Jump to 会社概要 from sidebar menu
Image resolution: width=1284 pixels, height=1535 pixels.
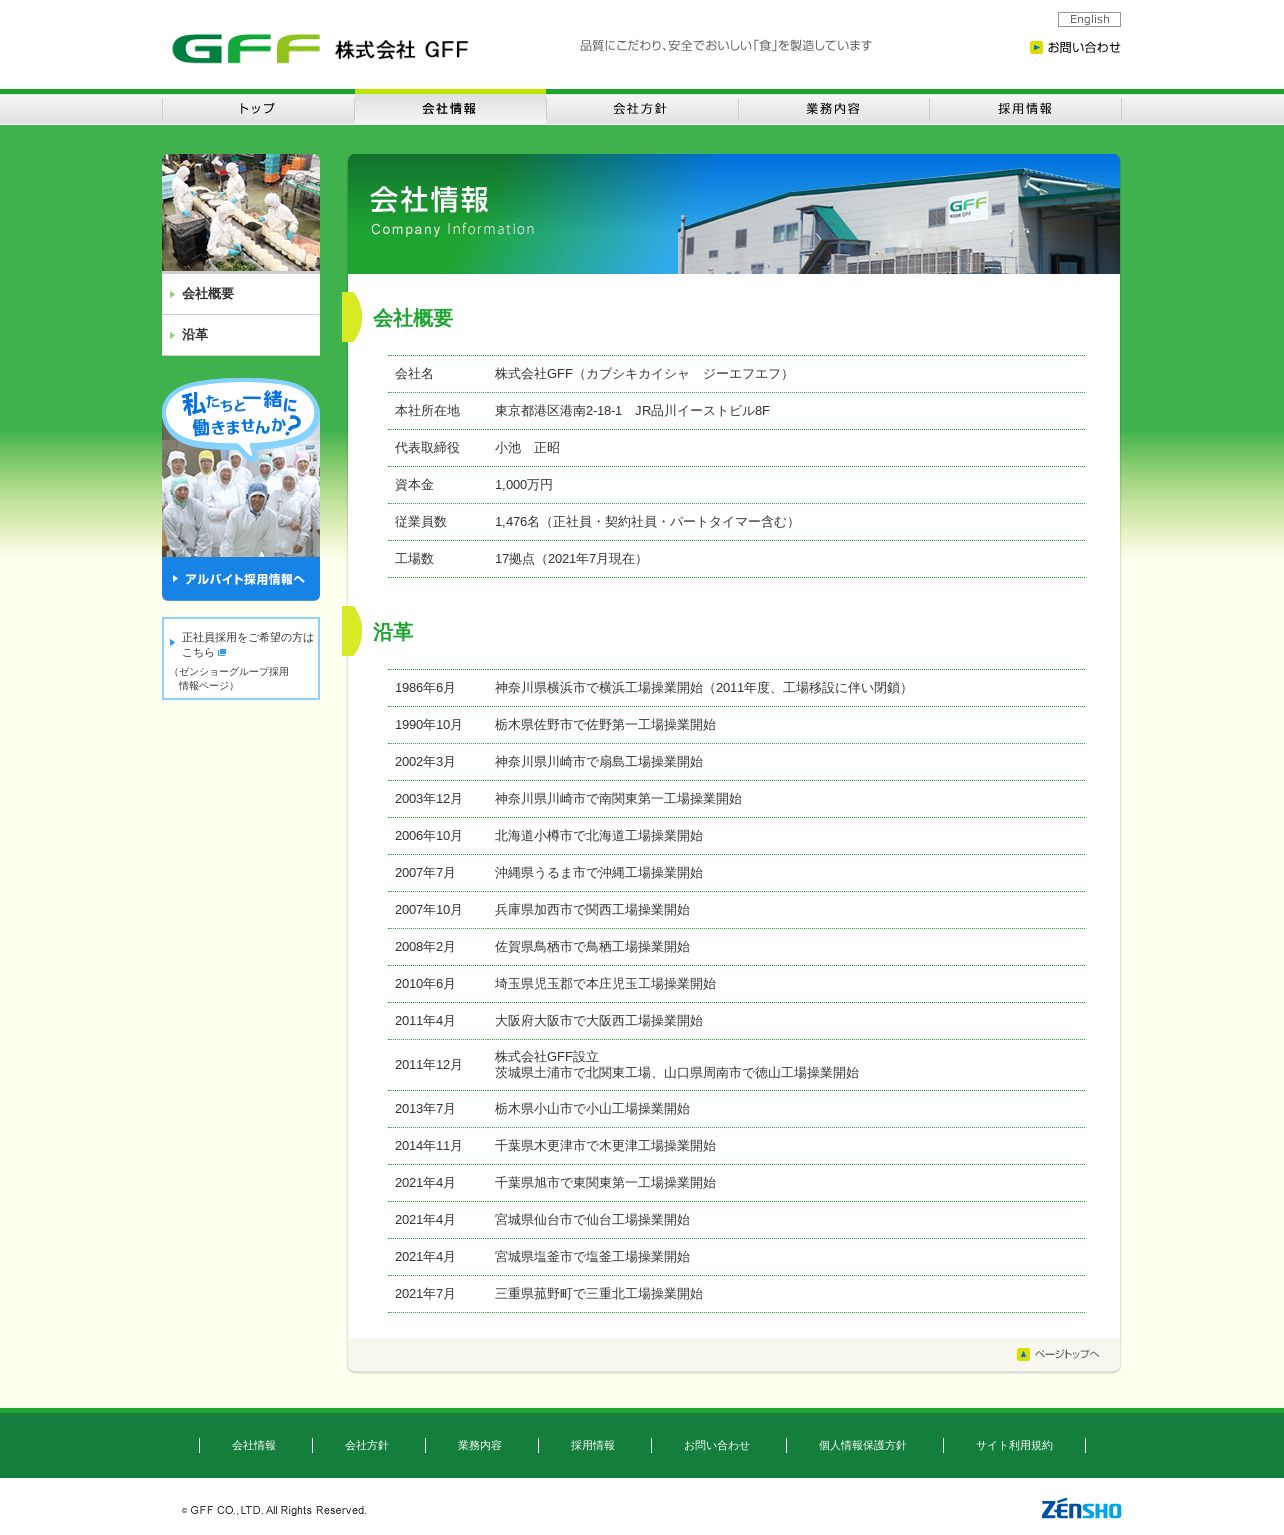[241, 294]
